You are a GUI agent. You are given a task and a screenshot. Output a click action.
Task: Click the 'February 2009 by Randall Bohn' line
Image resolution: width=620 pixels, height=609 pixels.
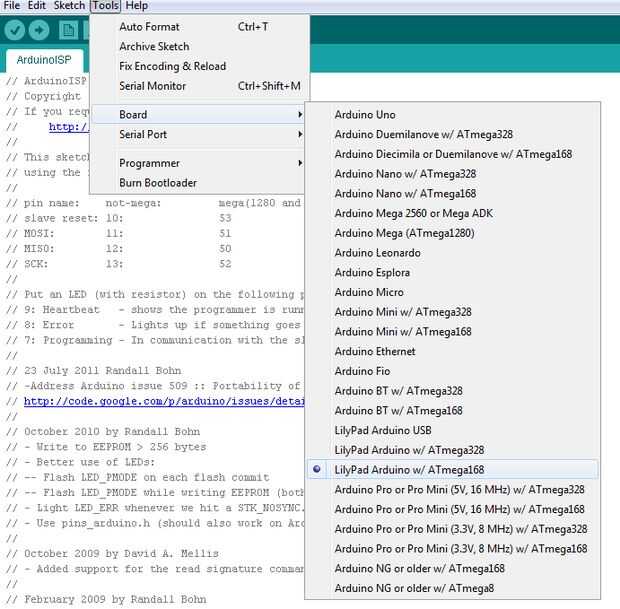(106, 599)
